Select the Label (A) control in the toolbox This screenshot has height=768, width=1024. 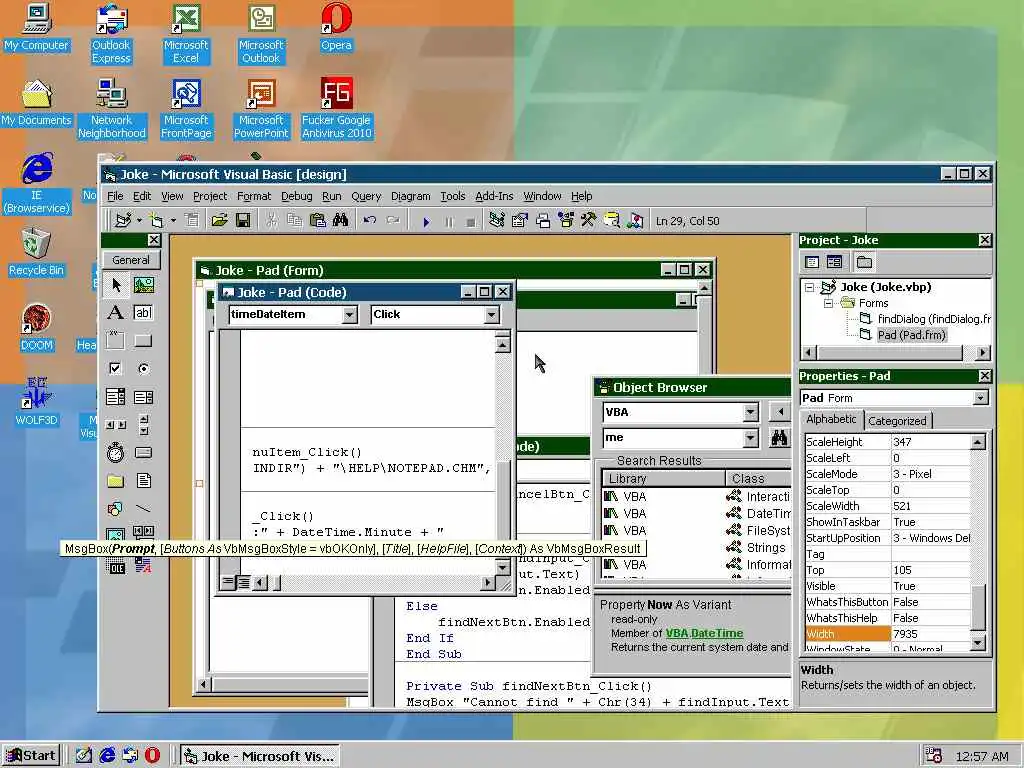coord(116,313)
